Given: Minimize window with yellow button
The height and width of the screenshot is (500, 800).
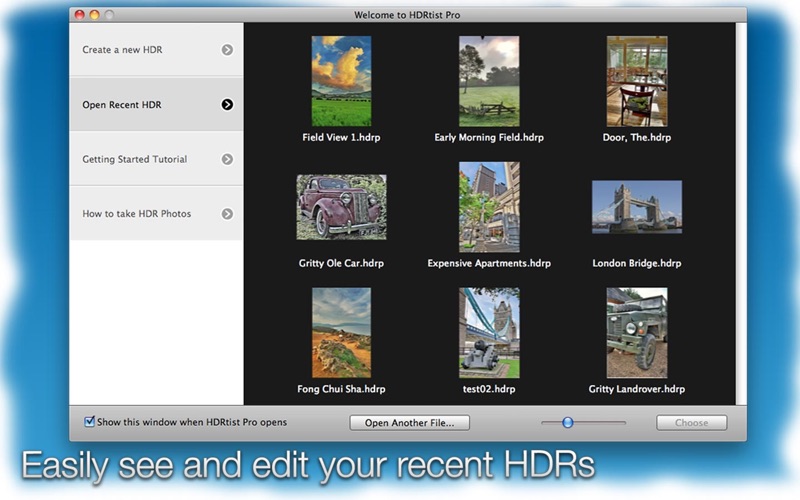Looking at the screenshot, I should tap(94, 15).
